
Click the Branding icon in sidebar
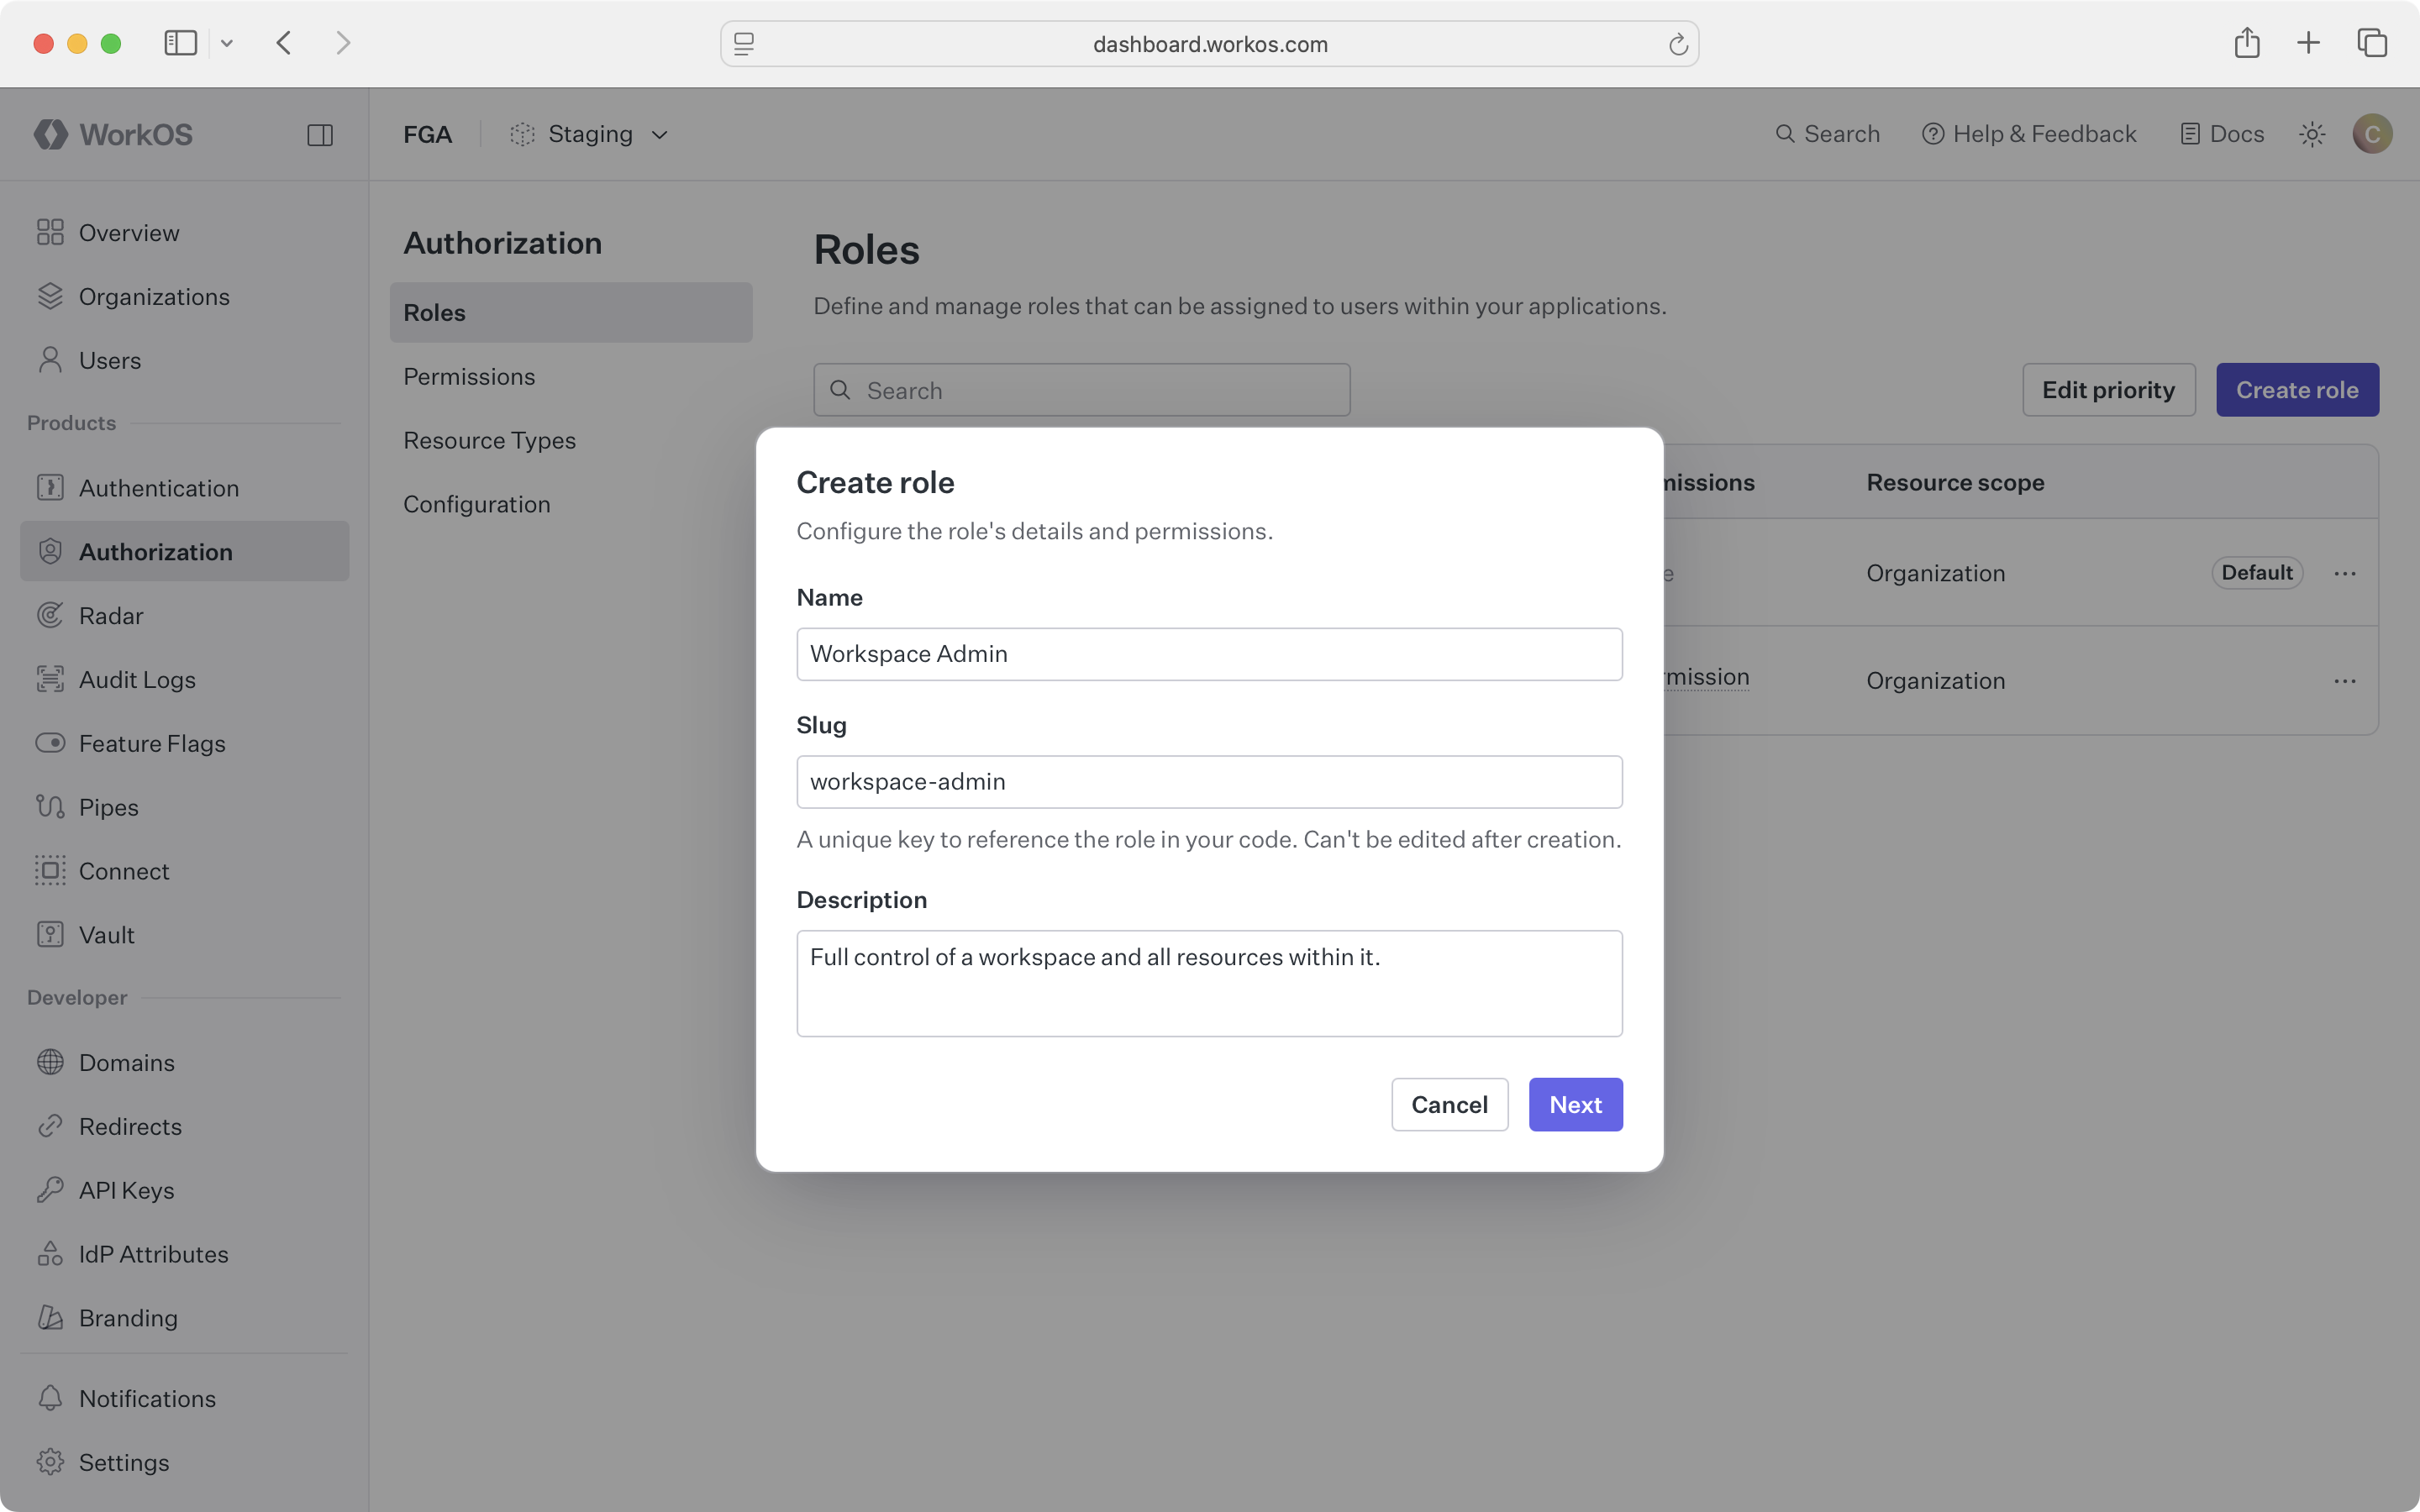pyautogui.click(x=50, y=1317)
